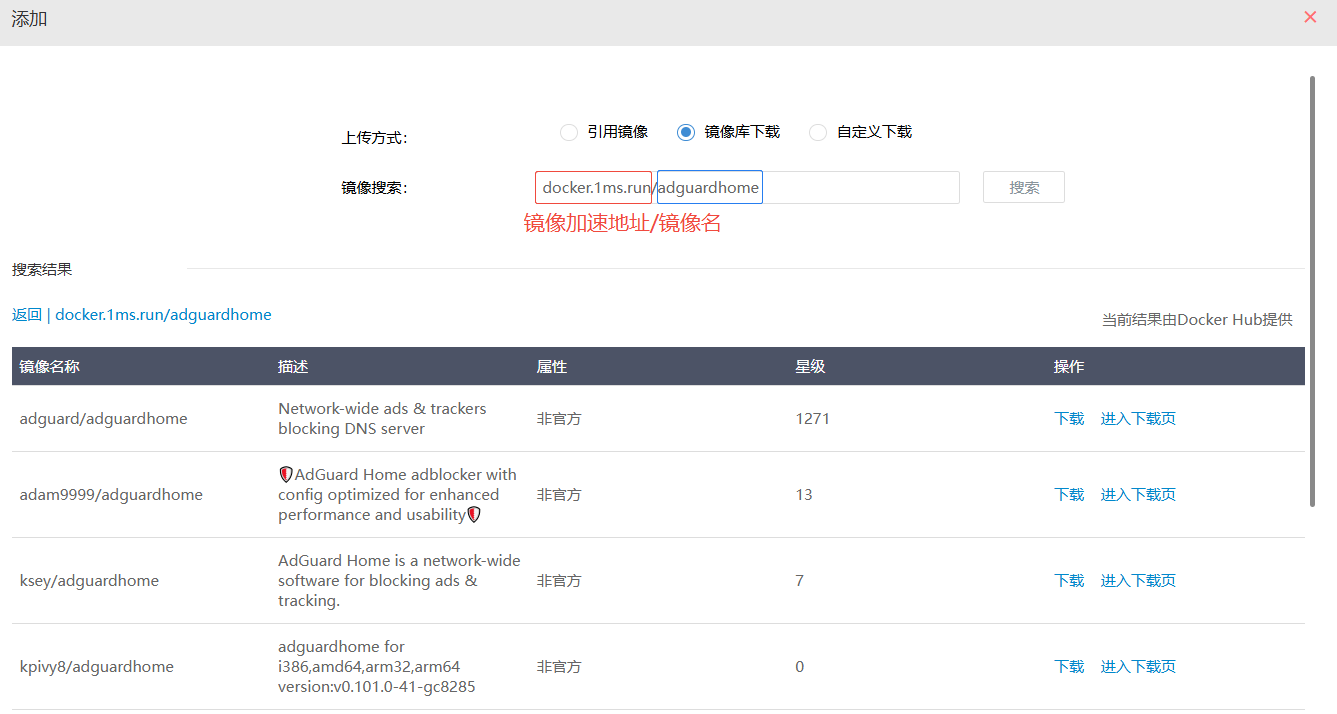Open the docker.1ms.run/adguardhome breadcrumb link
Image resolution: width=1337 pixels, height=714 pixels.
163,314
